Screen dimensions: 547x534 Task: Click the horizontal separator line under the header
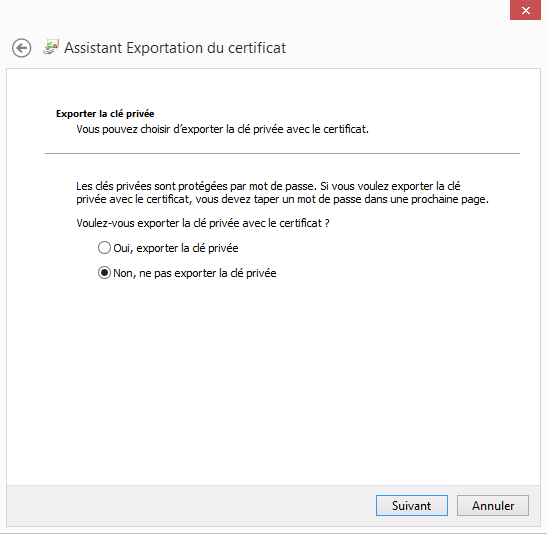282,153
